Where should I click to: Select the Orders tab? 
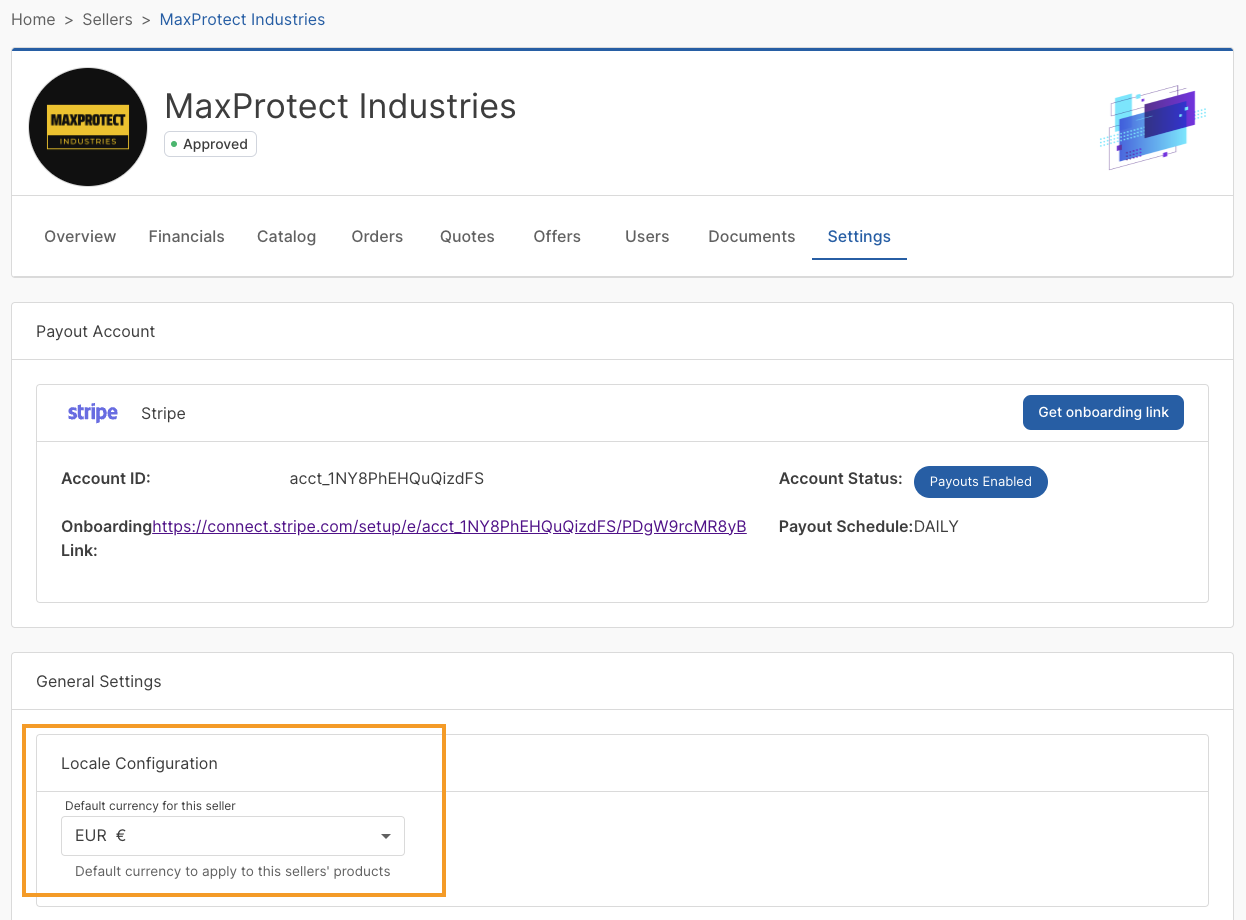tap(377, 237)
